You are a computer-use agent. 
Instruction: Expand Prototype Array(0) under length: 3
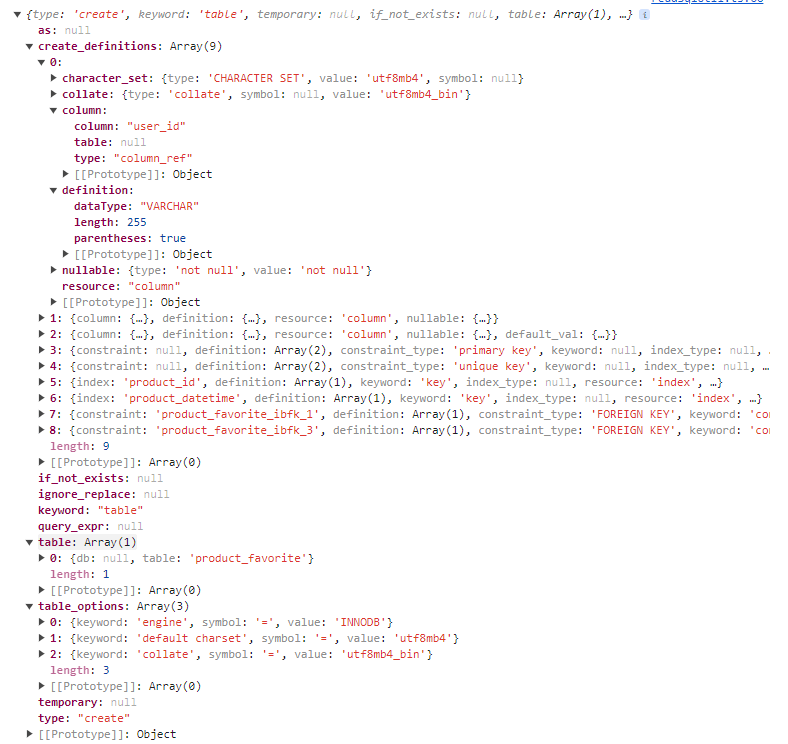click(42, 686)
